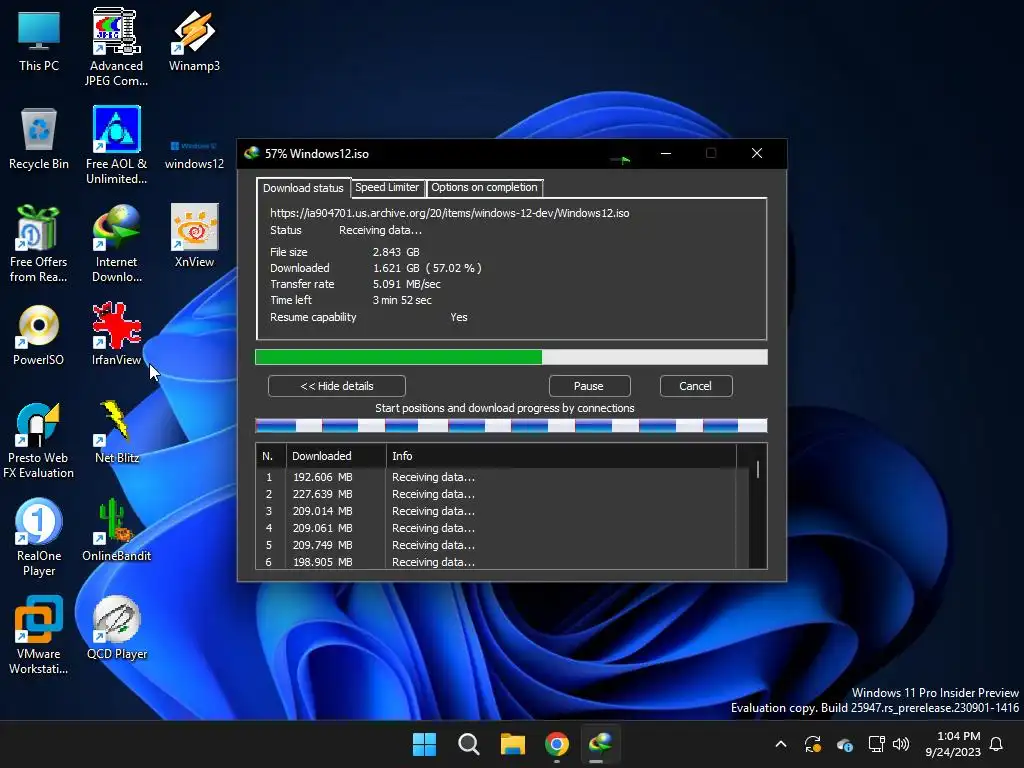Click the Downloaded column header

(x=336, y=456)
